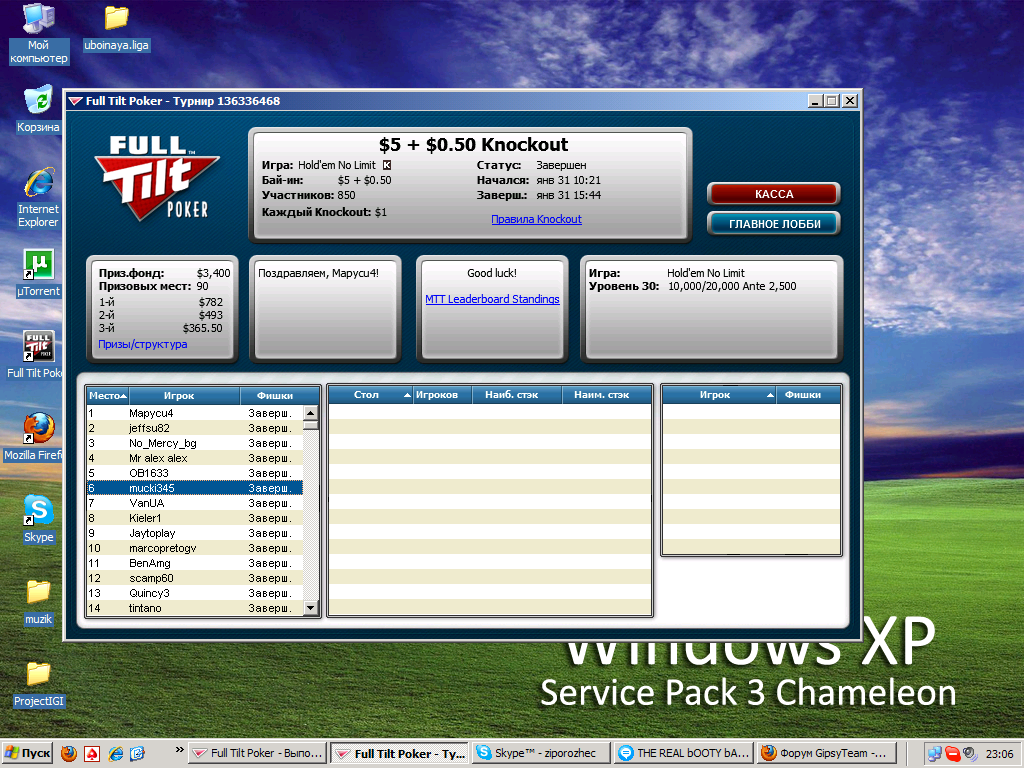Select player Mr alex alex row
This screenshot has width=1024, height=768.
(x=195, y=458)
